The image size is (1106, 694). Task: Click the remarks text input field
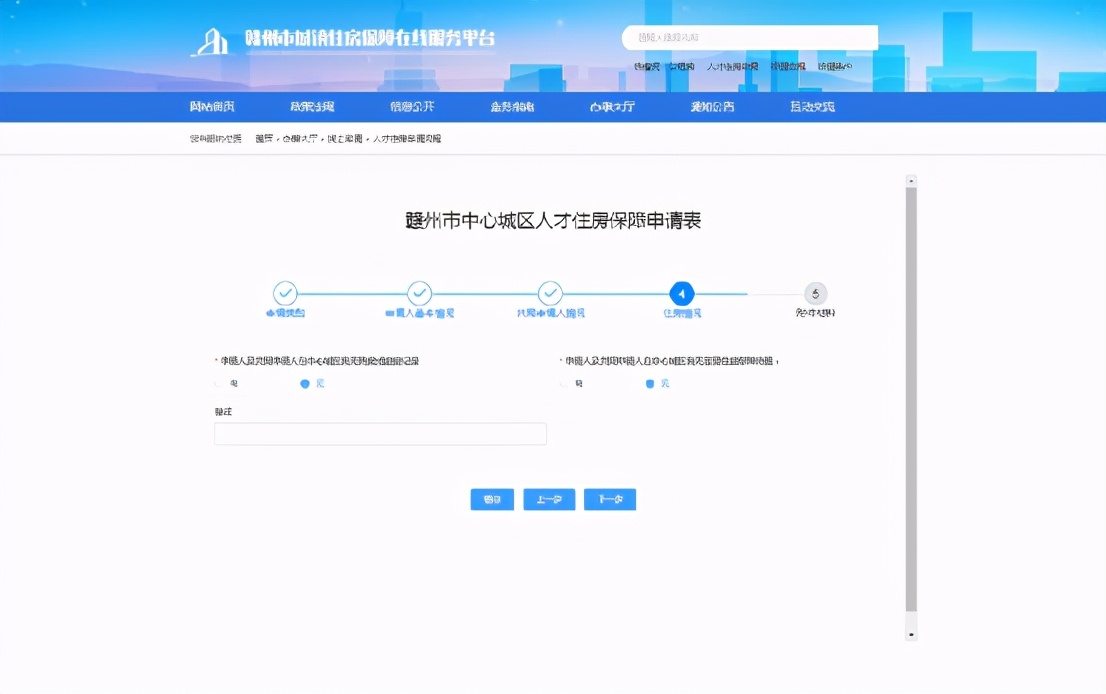click(x=379, y=433)
